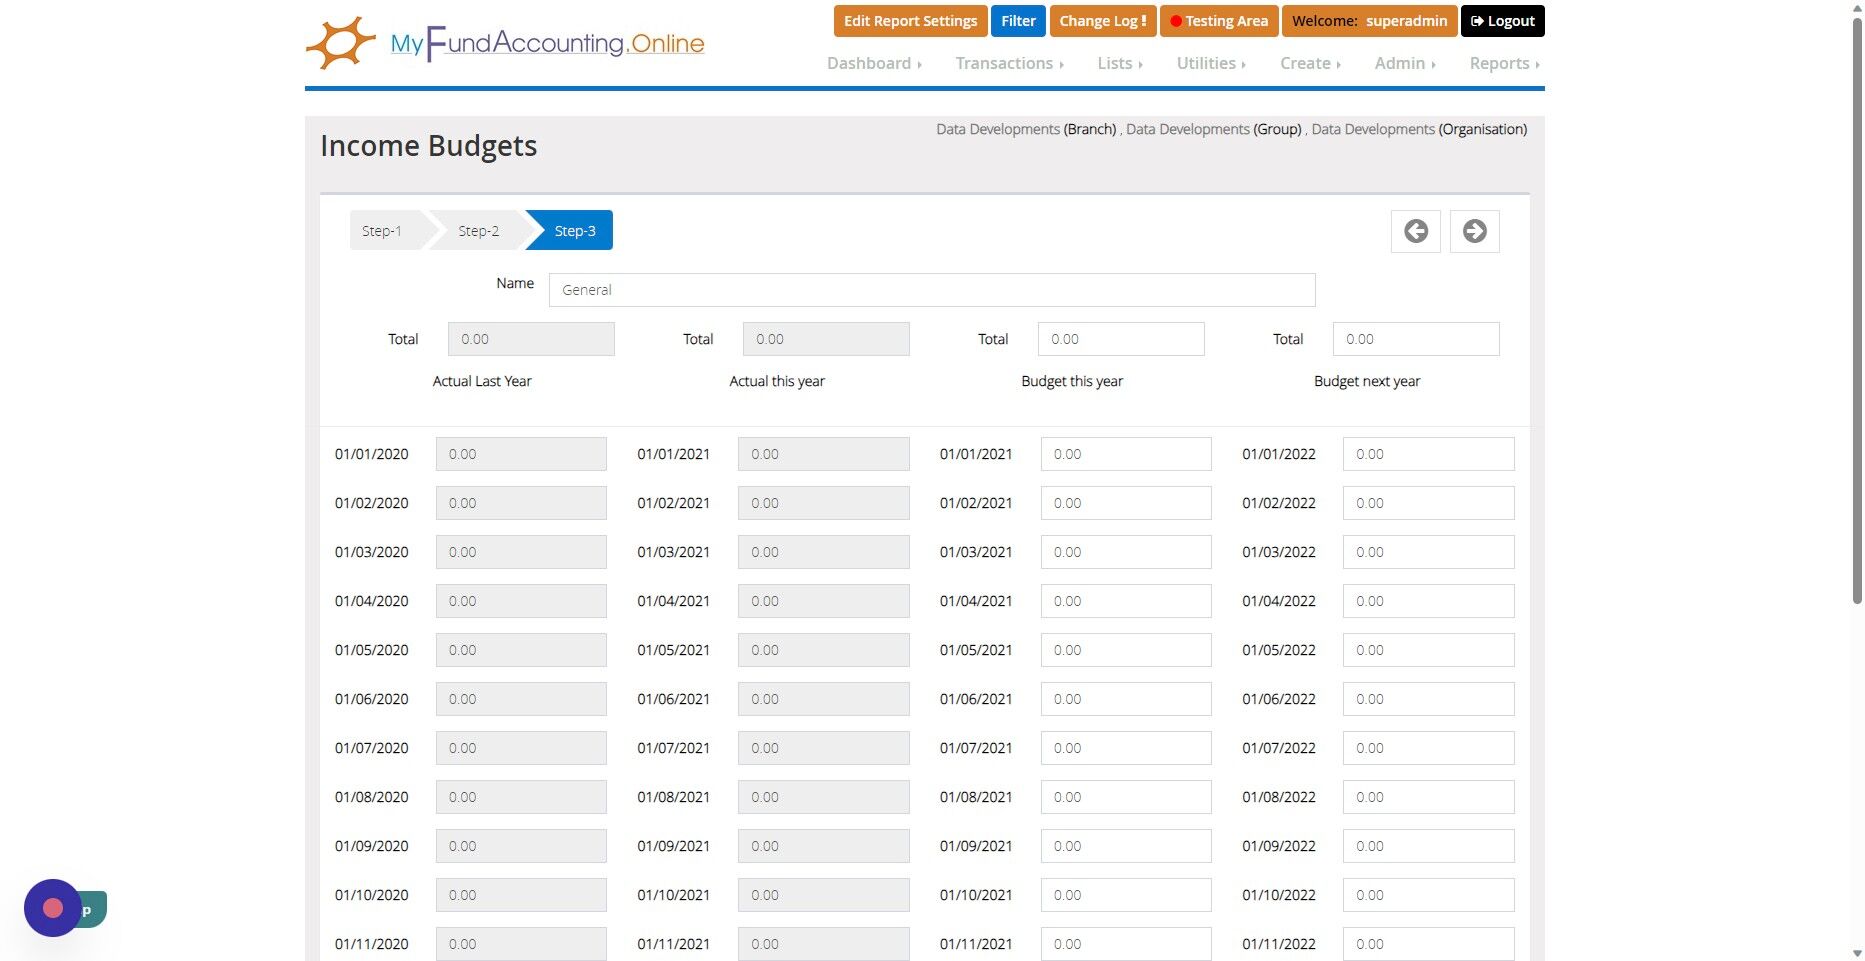1865x961 pixels.
Task: Open the Testing Area with red dot
Action: (x=1219, y=21)
